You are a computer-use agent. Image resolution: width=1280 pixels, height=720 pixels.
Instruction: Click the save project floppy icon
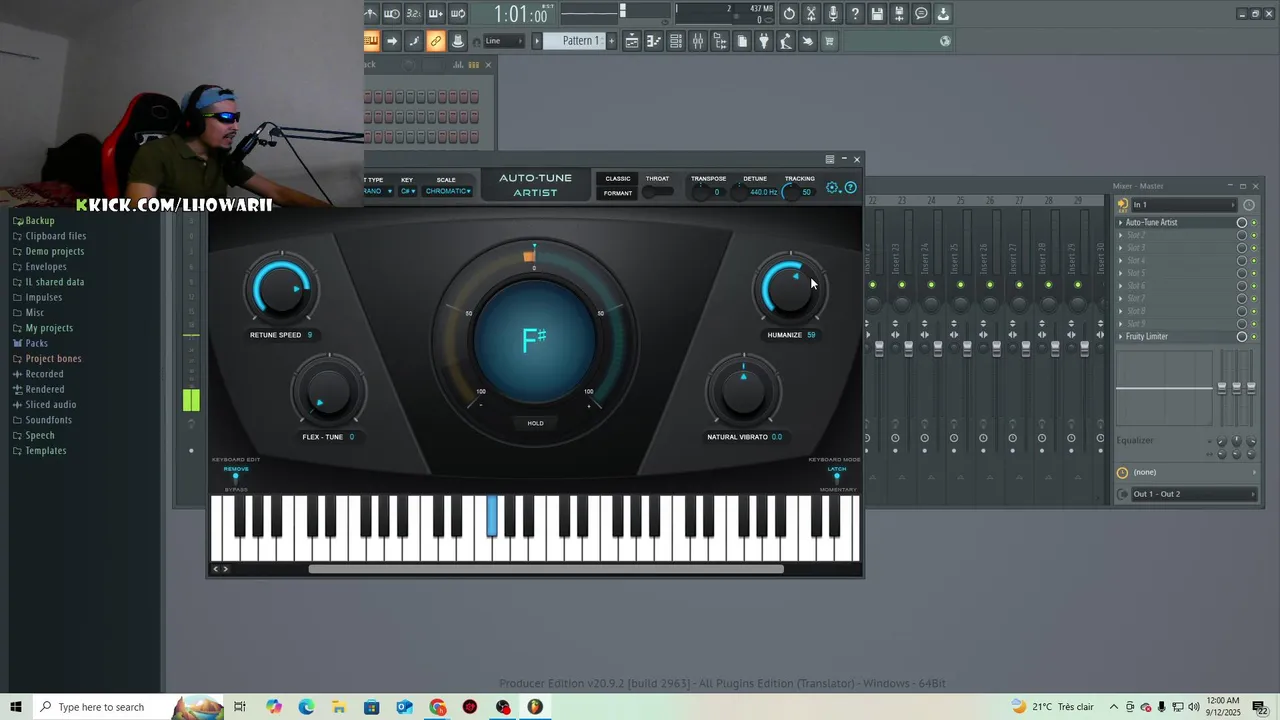[877, 13]
